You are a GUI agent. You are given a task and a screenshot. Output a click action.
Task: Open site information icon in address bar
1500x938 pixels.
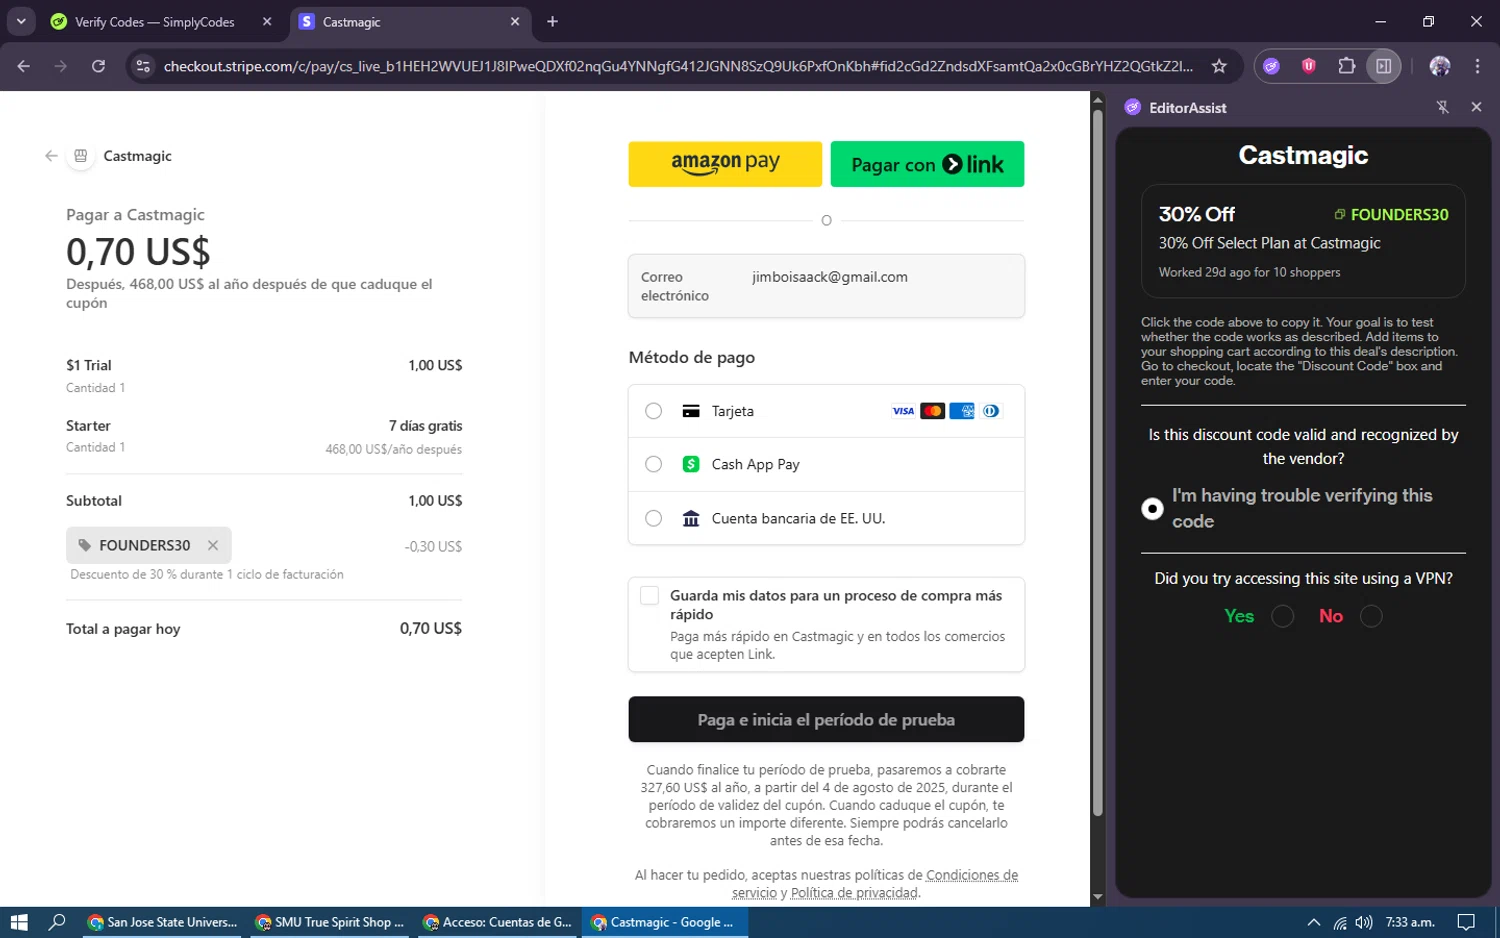pyautogui.click(x=143, y=66)
